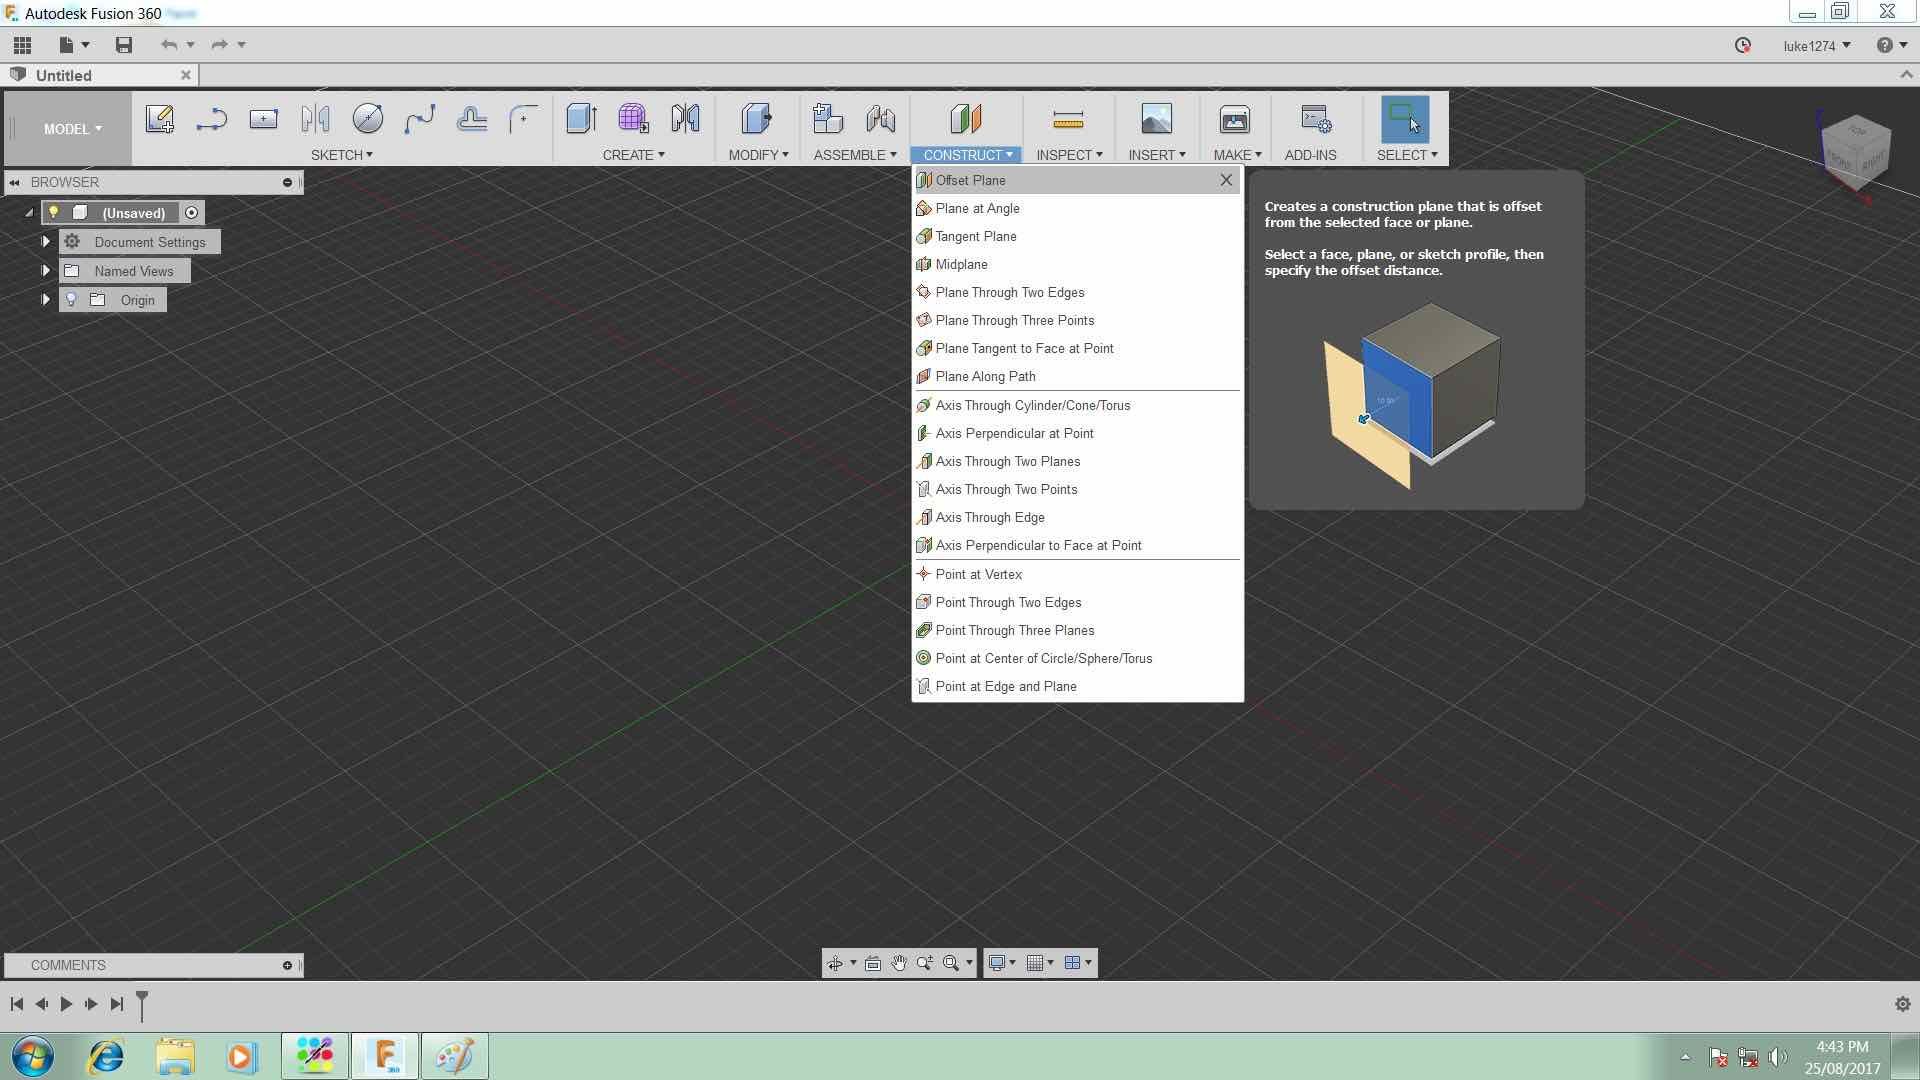Jump to timeline end button
Image resolution: width=1920 pixels, height=1080 pixels.
(117, 1003)
